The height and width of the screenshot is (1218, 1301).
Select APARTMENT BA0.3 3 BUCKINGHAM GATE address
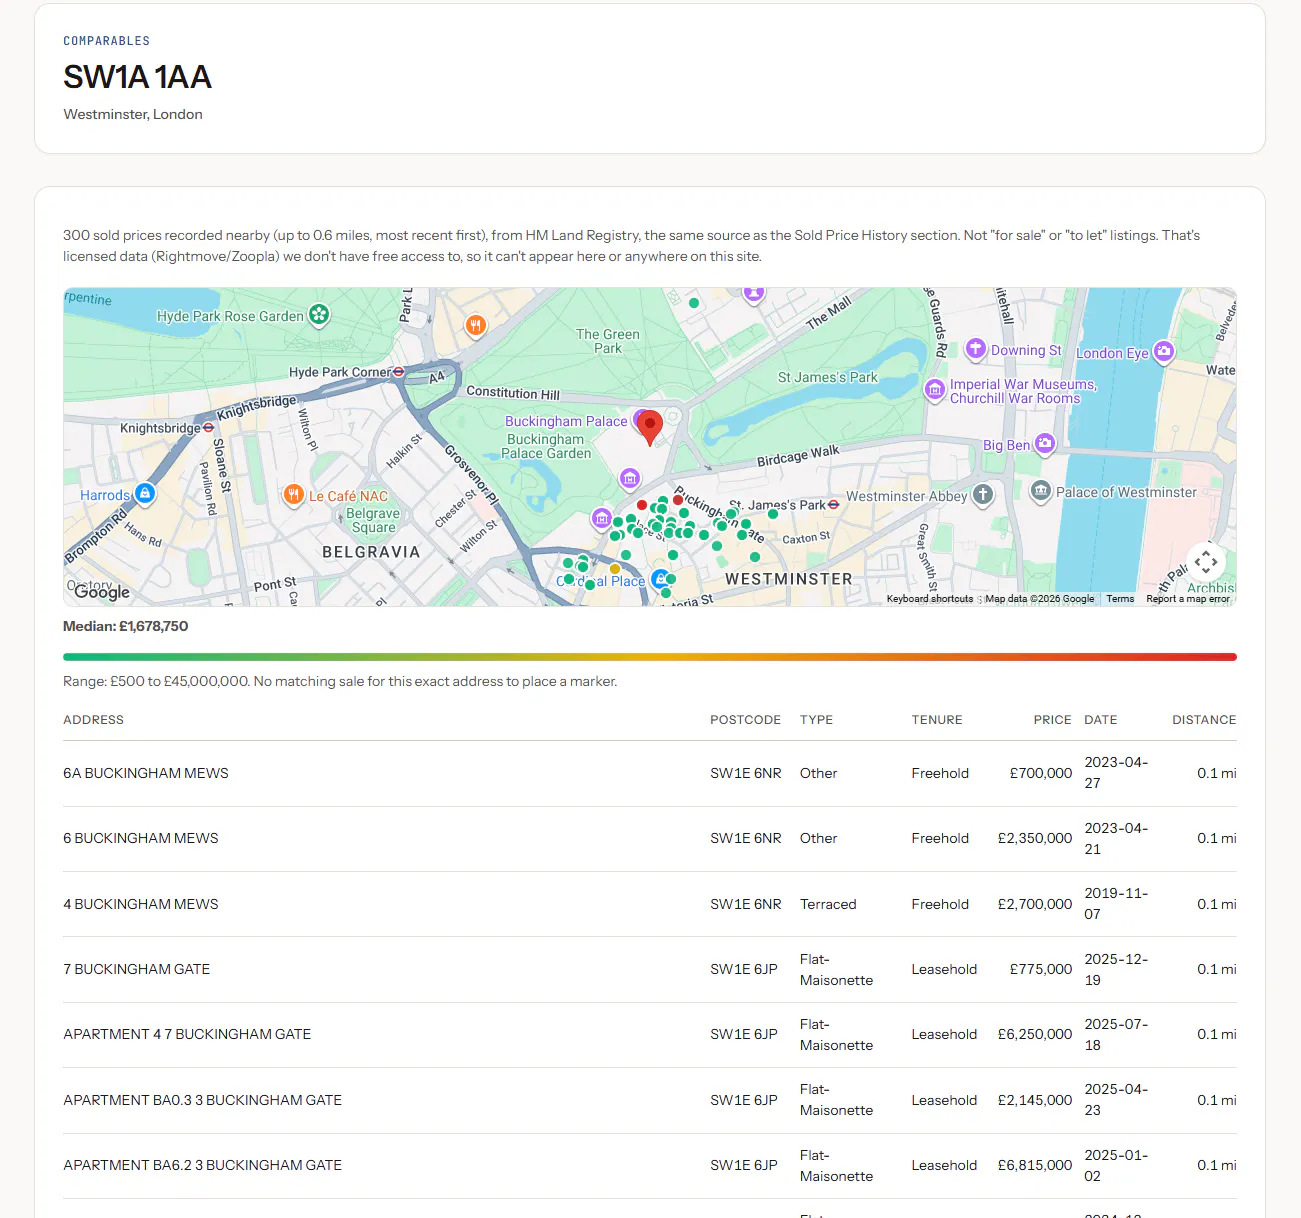point(203,1100)
